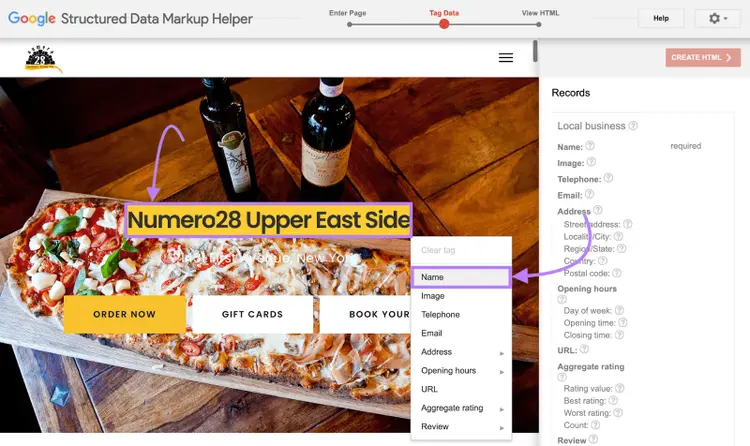
Task: Expand Aggregate rating submenu in tag menu
Action: (x=461, y=408)
